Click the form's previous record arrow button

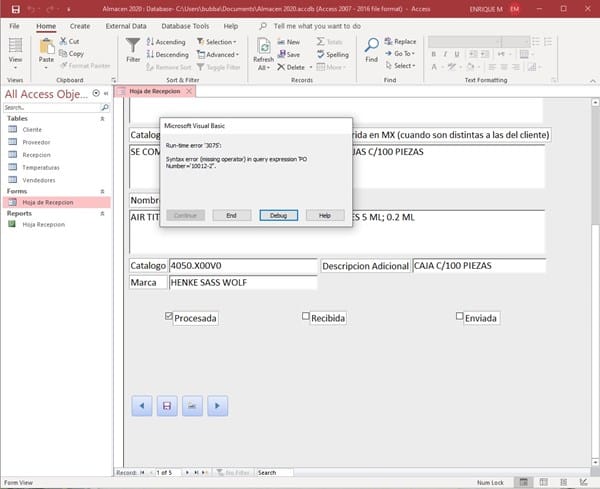[142, 406]
